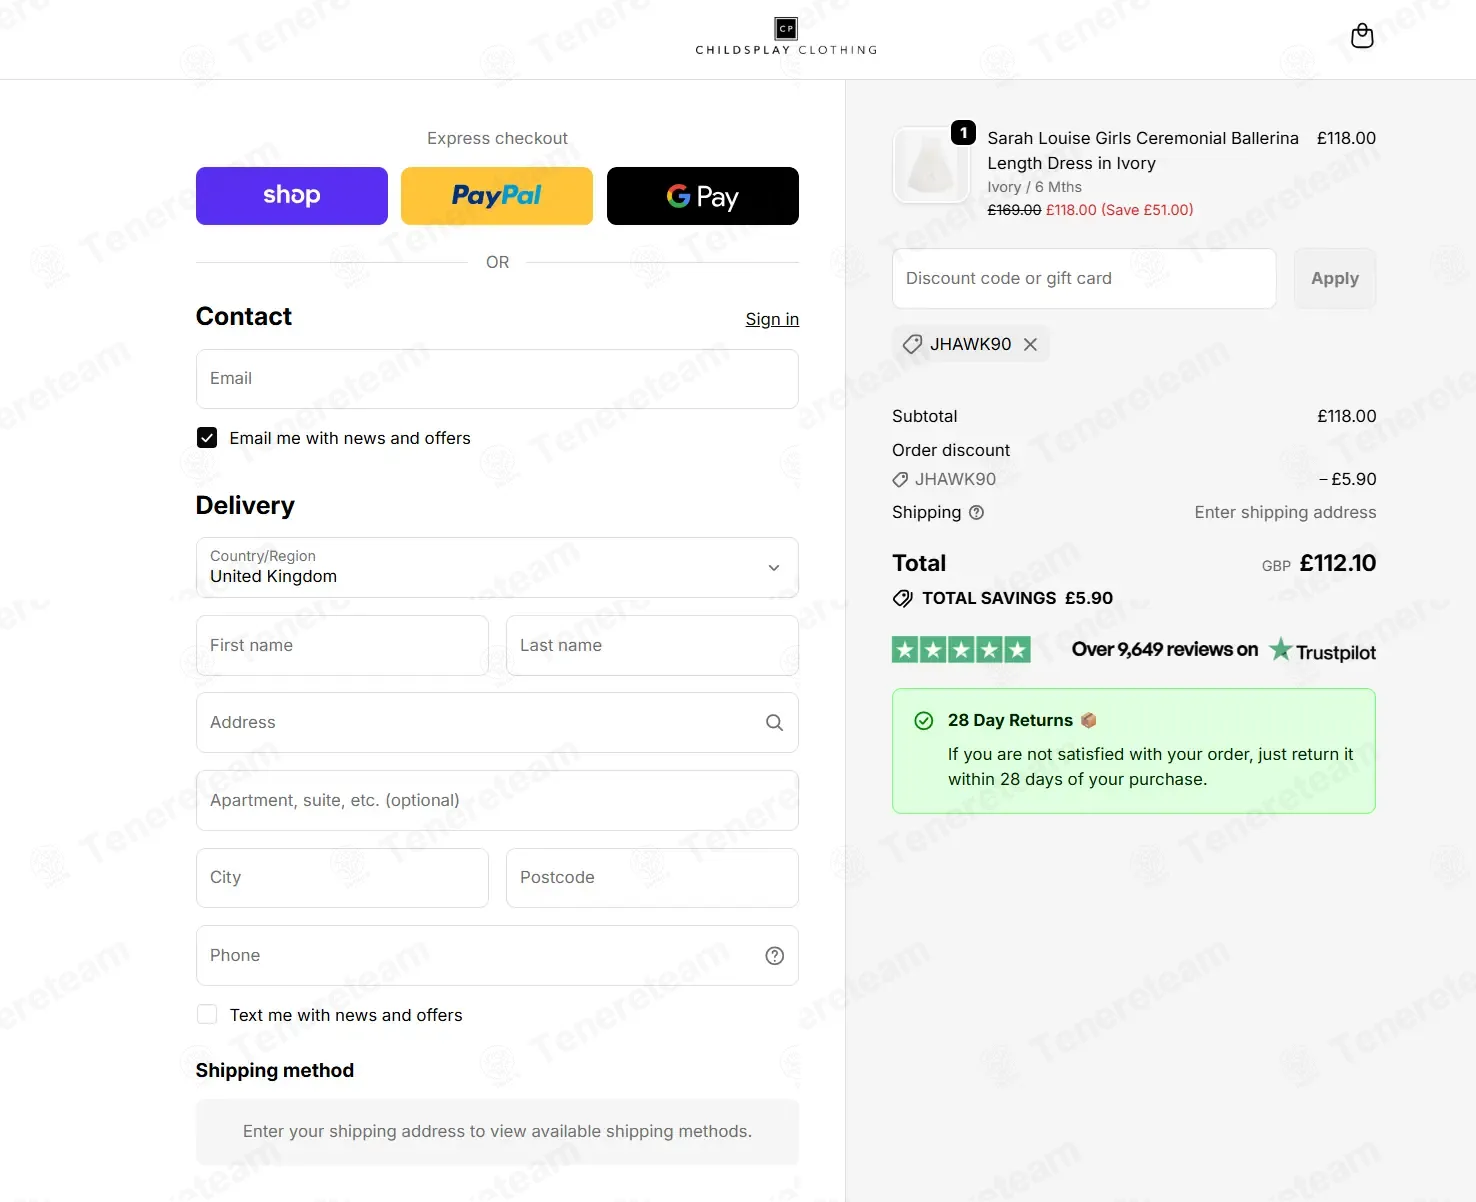
Task: Focus the Discount code or gift card field
Action: click(x=1084, y=278)
